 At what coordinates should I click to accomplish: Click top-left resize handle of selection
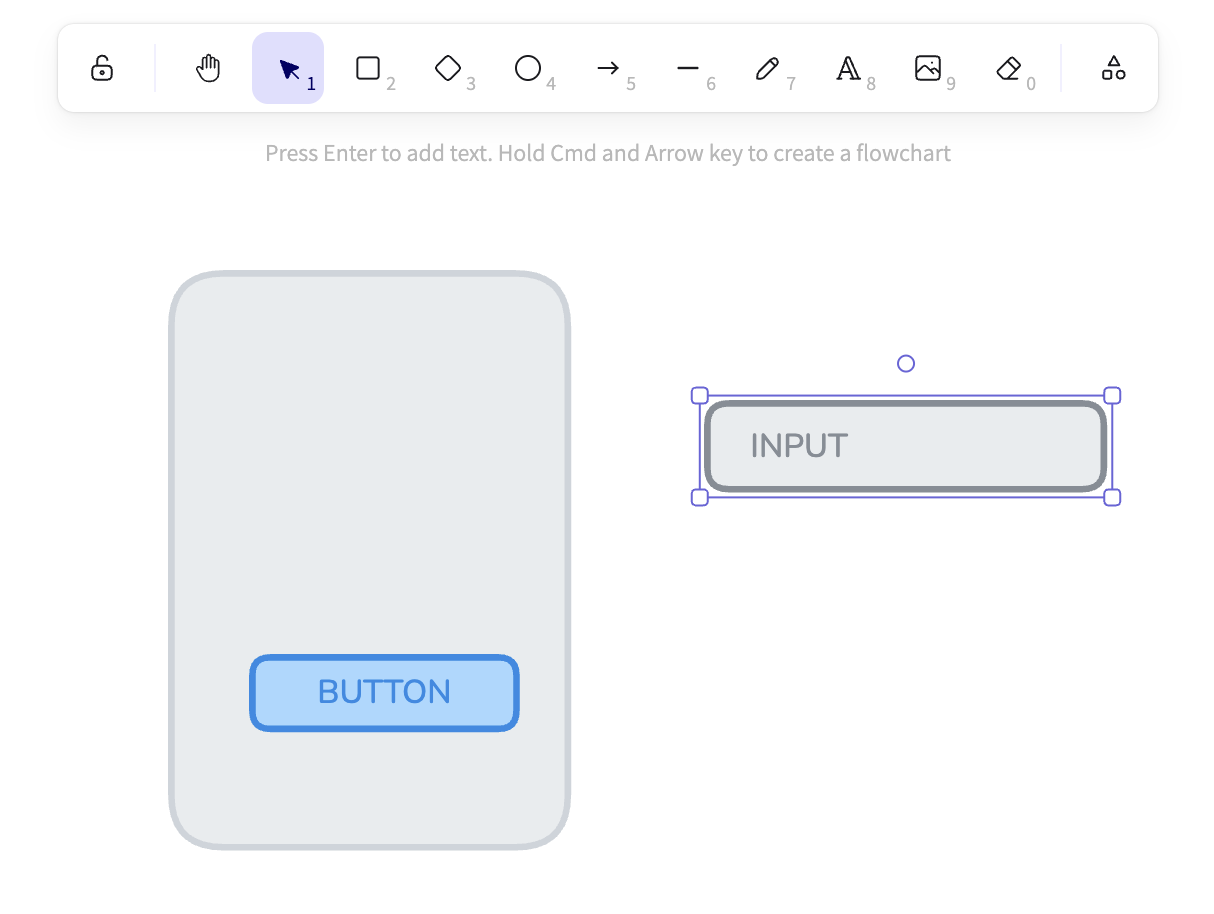pos(700,396)
